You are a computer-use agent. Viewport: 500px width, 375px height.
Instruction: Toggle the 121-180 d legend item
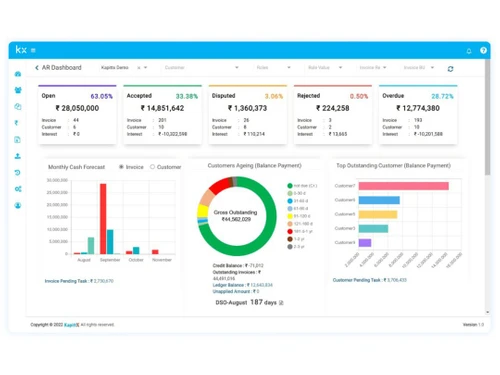[x=300, y=224]
